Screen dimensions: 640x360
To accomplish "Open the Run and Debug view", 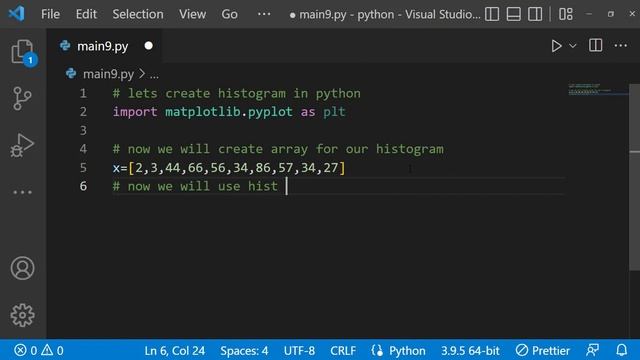I will pos(22,145).
